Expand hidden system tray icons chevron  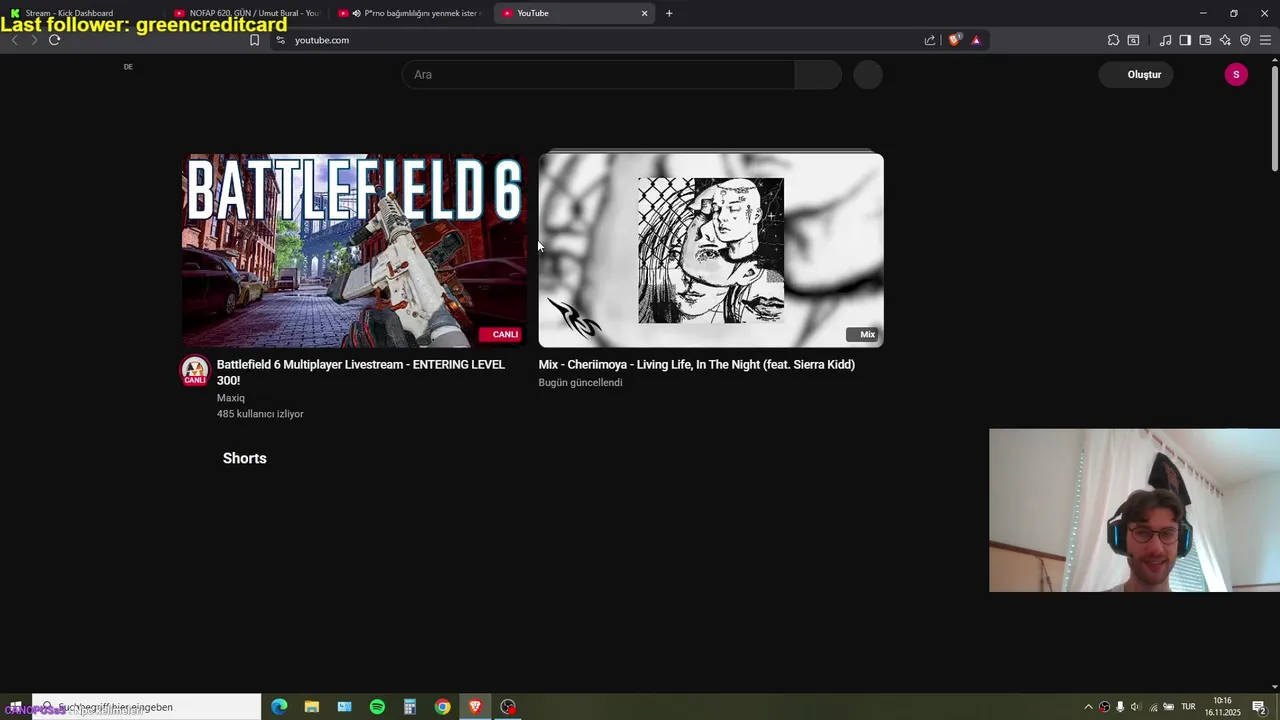(1089, 707)
